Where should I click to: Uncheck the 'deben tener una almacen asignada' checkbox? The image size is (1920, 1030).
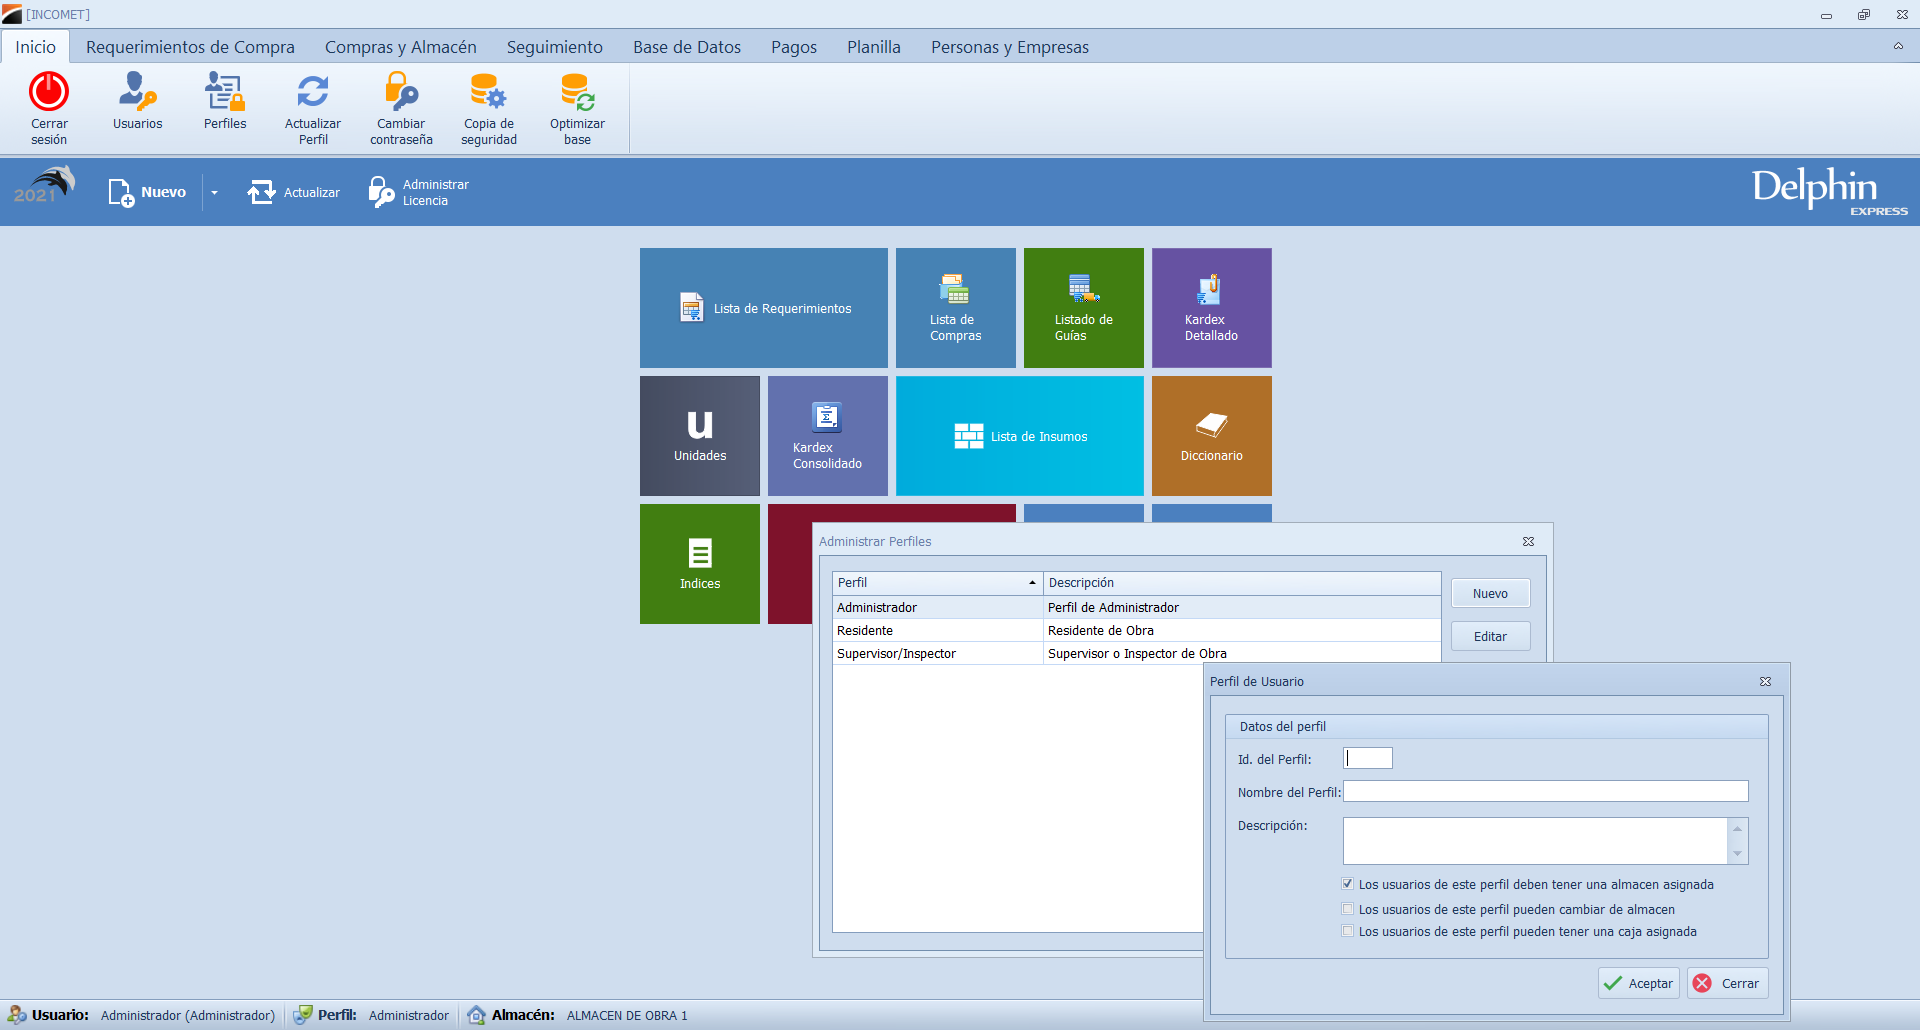pyautogui.click(x=1347, y=884)
